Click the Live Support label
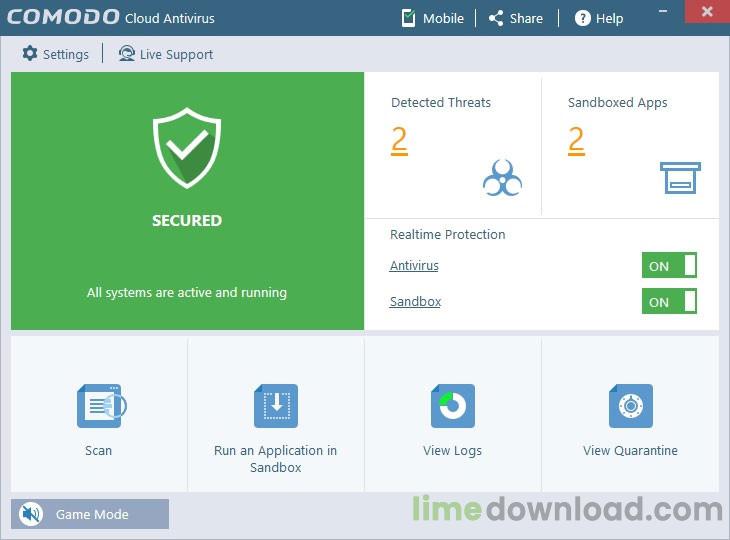 click(176, 55)
